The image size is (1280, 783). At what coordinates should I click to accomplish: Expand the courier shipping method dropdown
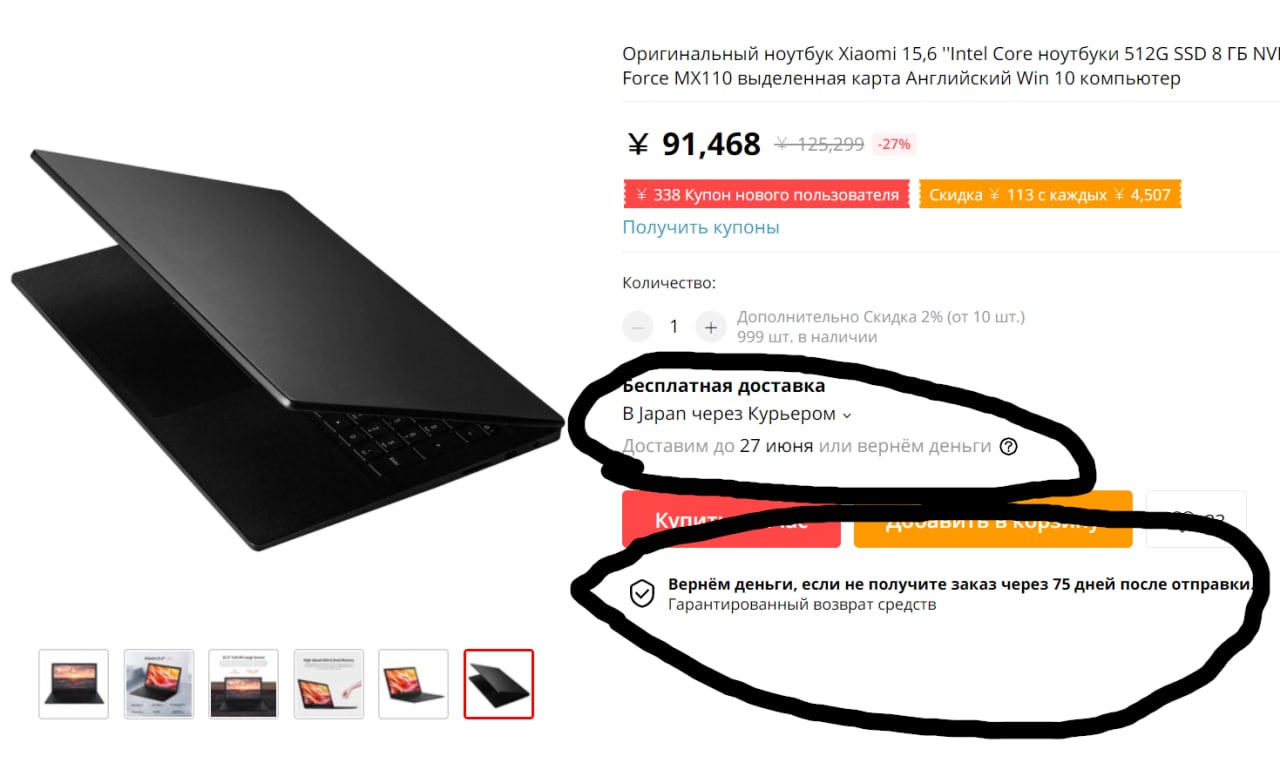pyautogui.click(x=846, y=415)
